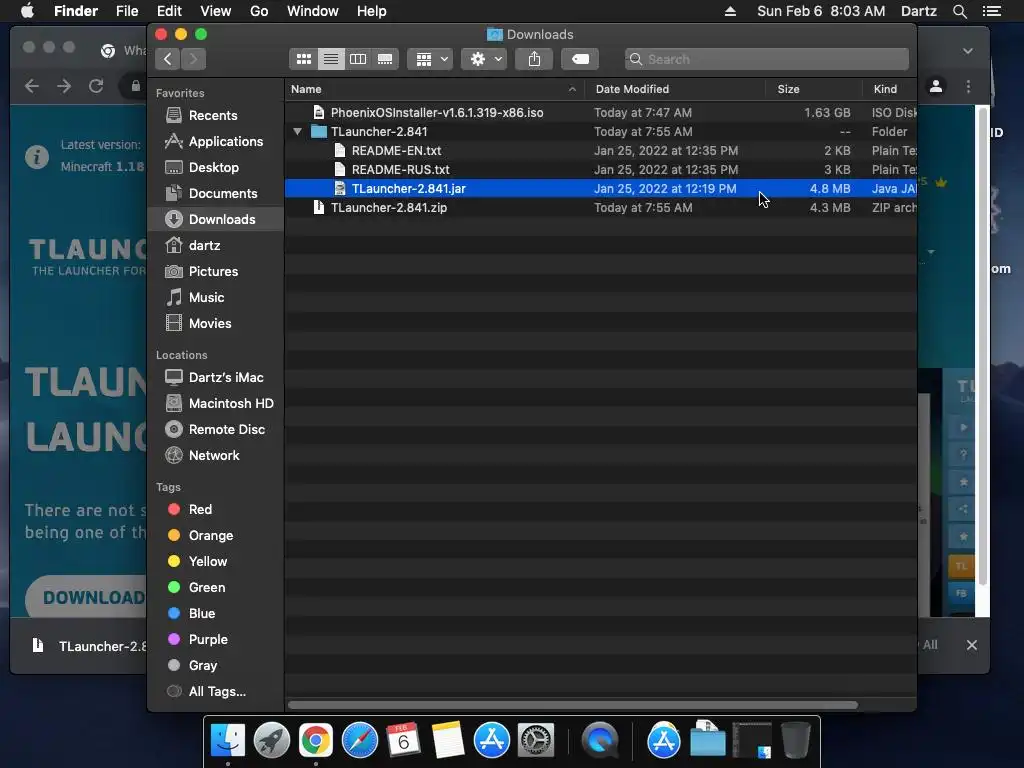
Task: Open Applications in sidebar
Action: (x=216, y=142)
